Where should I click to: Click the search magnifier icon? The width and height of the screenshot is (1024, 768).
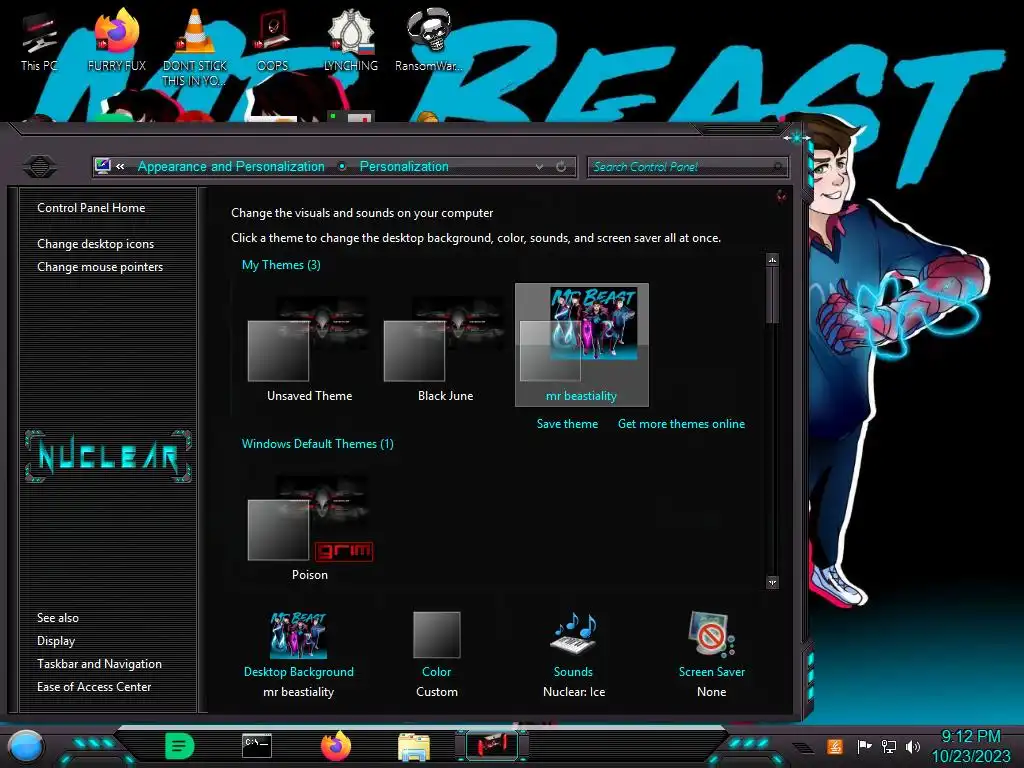tap(777, 167)
